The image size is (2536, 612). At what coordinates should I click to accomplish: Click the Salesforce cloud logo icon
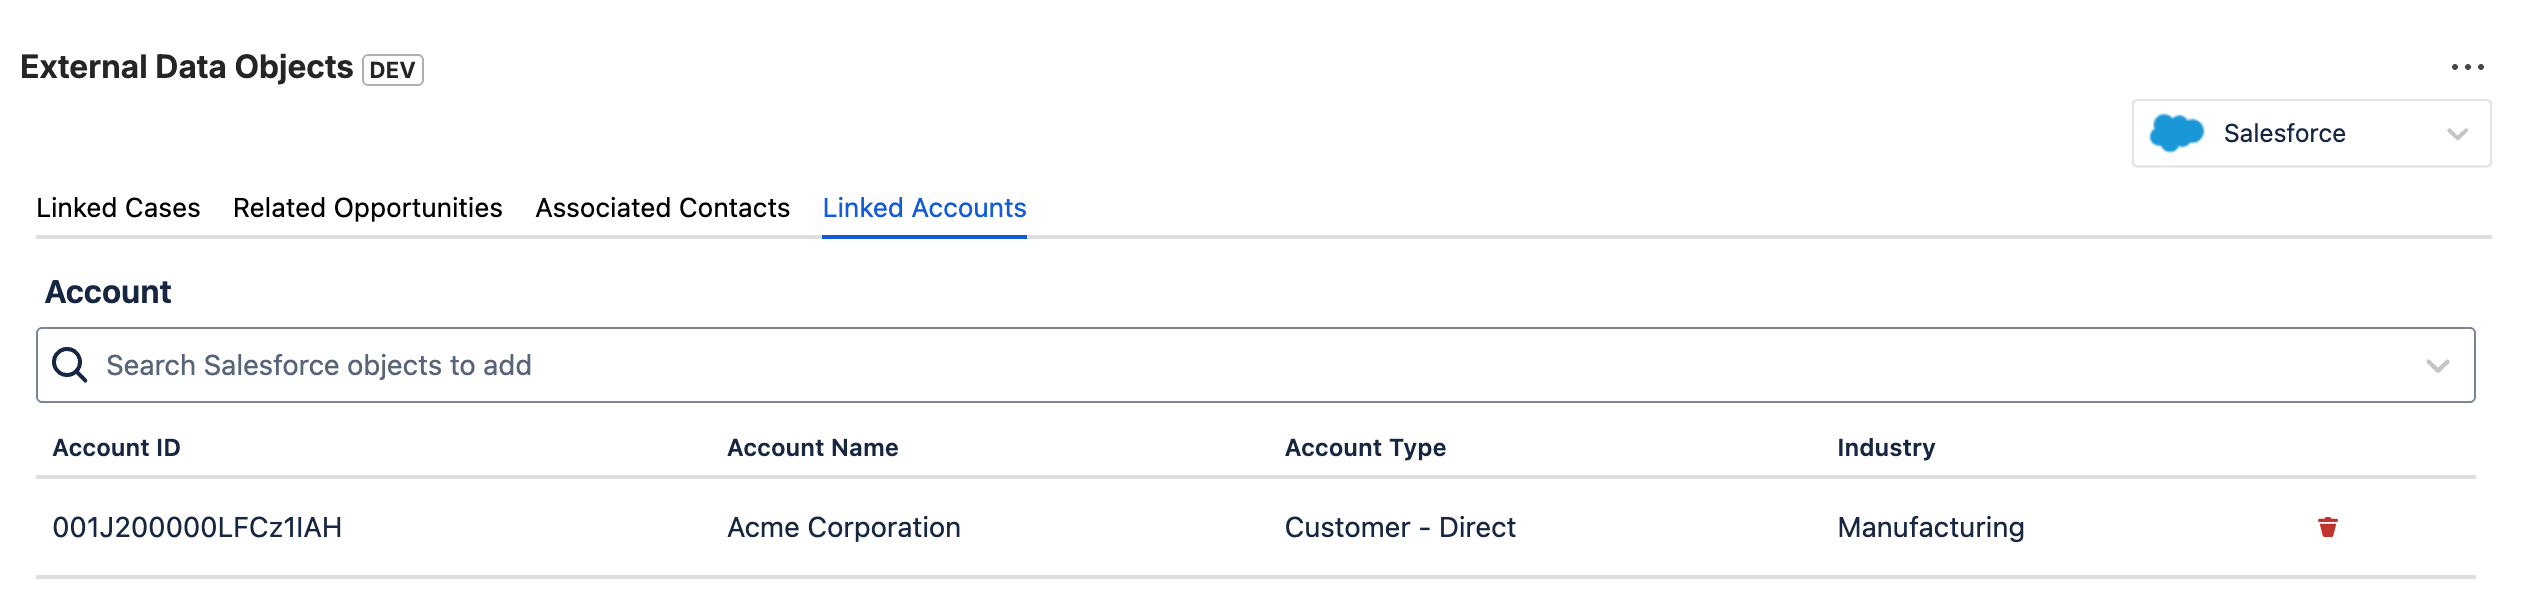pyautogui.click(x=2176, y=133)
